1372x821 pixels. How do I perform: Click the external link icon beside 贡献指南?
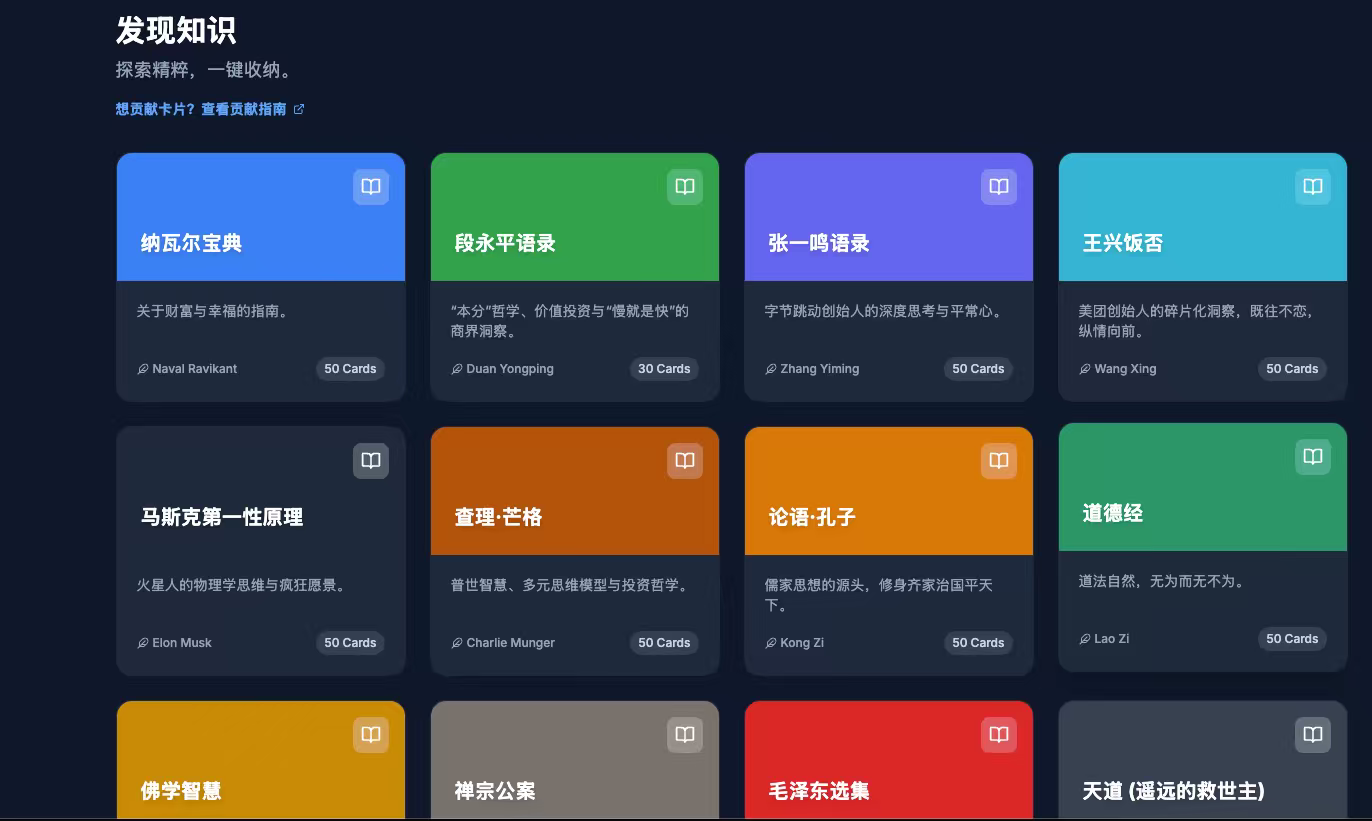click(x=299, y=109)
